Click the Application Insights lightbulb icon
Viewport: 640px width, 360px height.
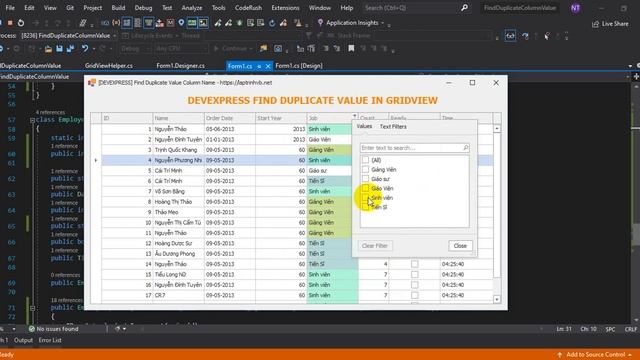coord(320,23)
